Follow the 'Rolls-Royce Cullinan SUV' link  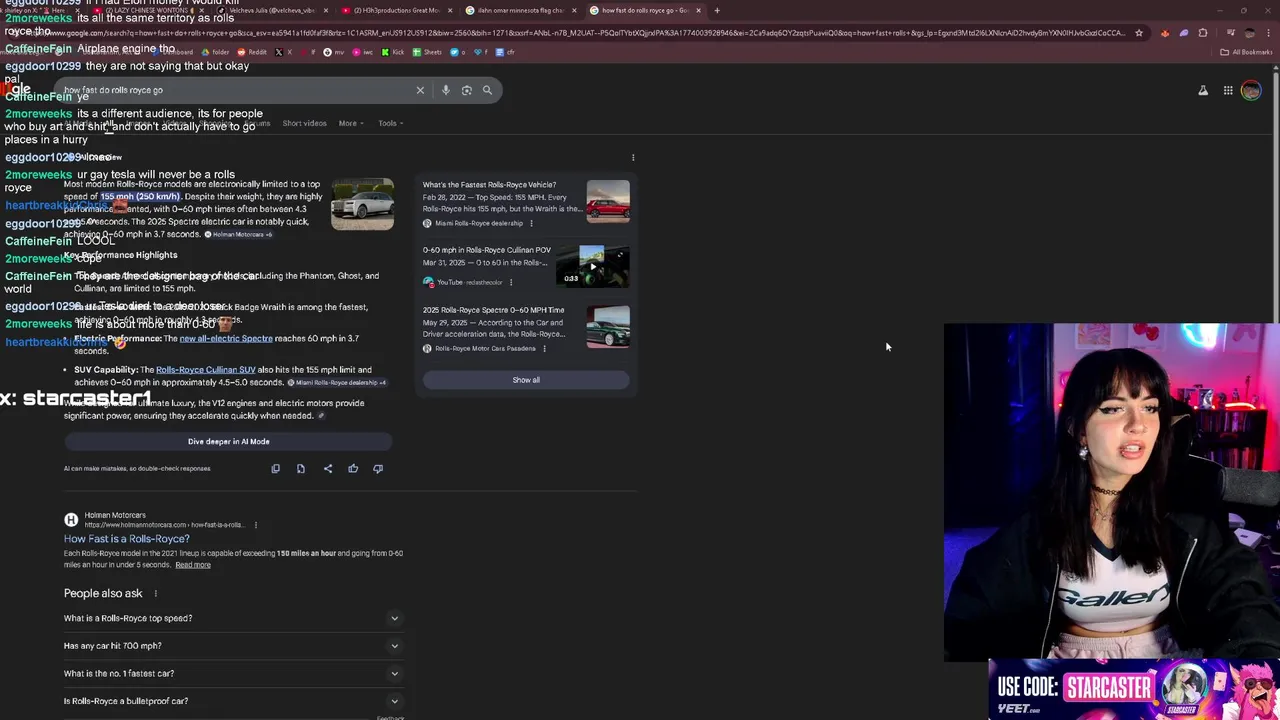pos(206,370)
